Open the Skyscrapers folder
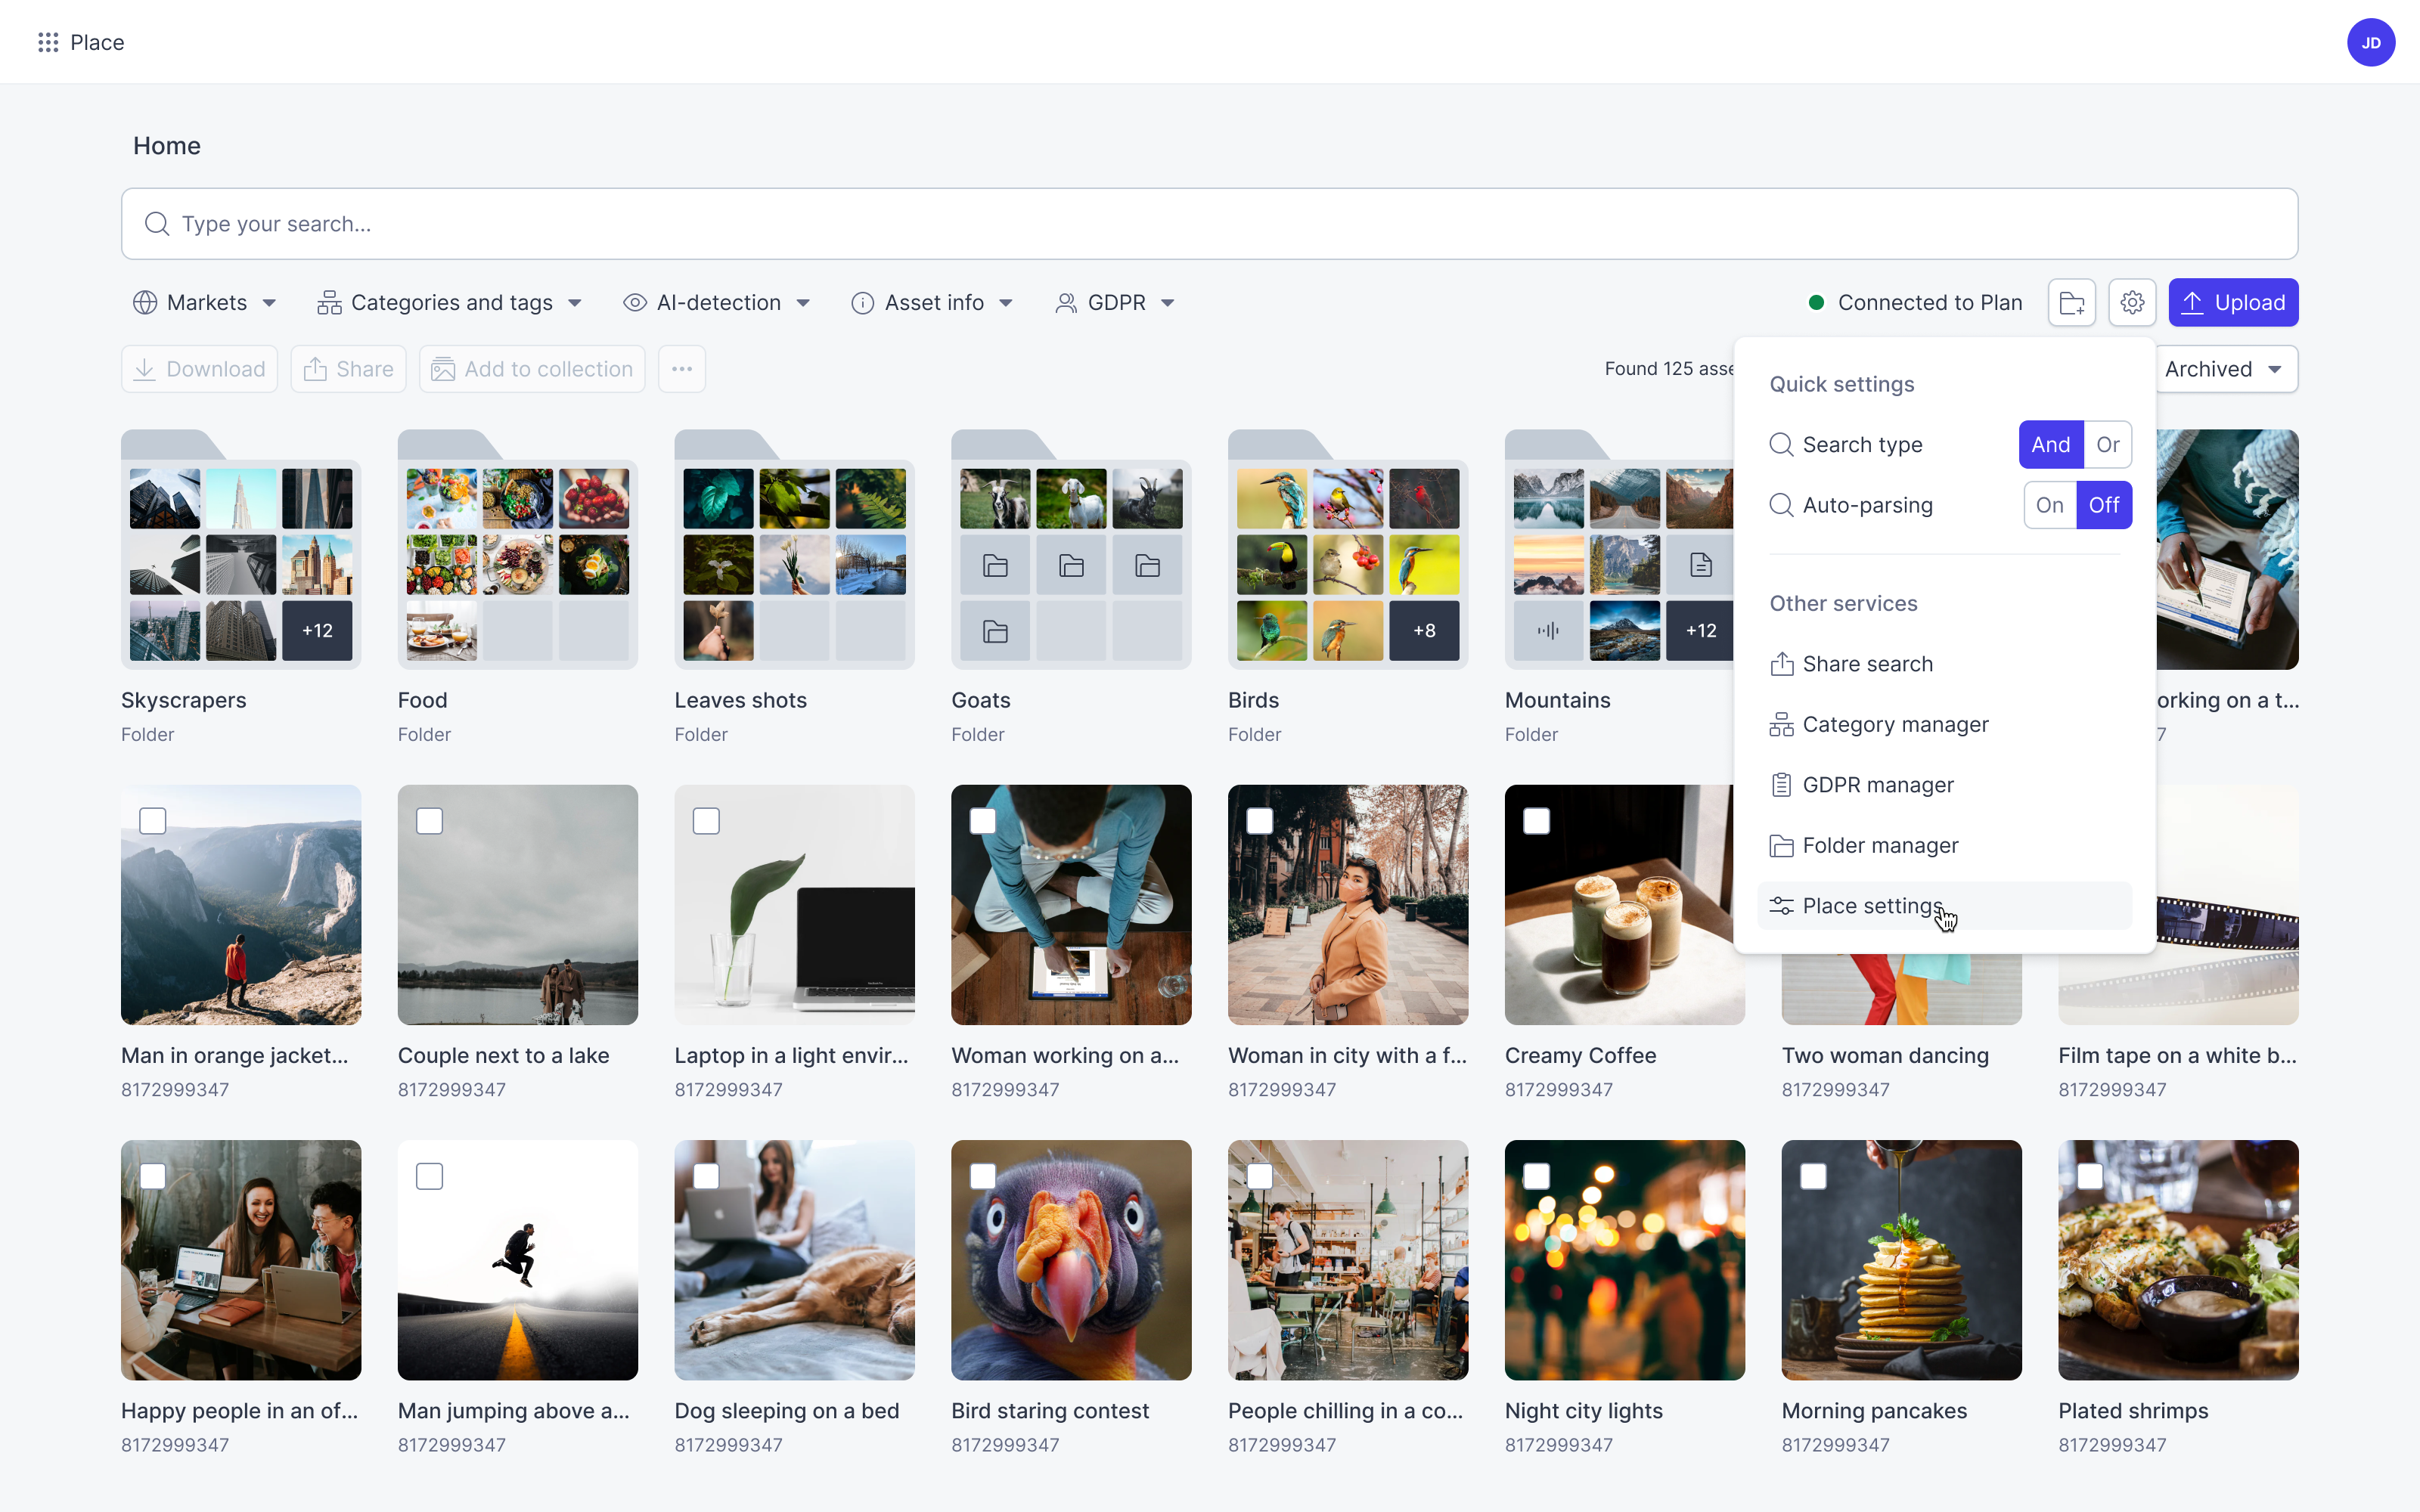The image size is (2420, 1512). click(x=241, y=550)
